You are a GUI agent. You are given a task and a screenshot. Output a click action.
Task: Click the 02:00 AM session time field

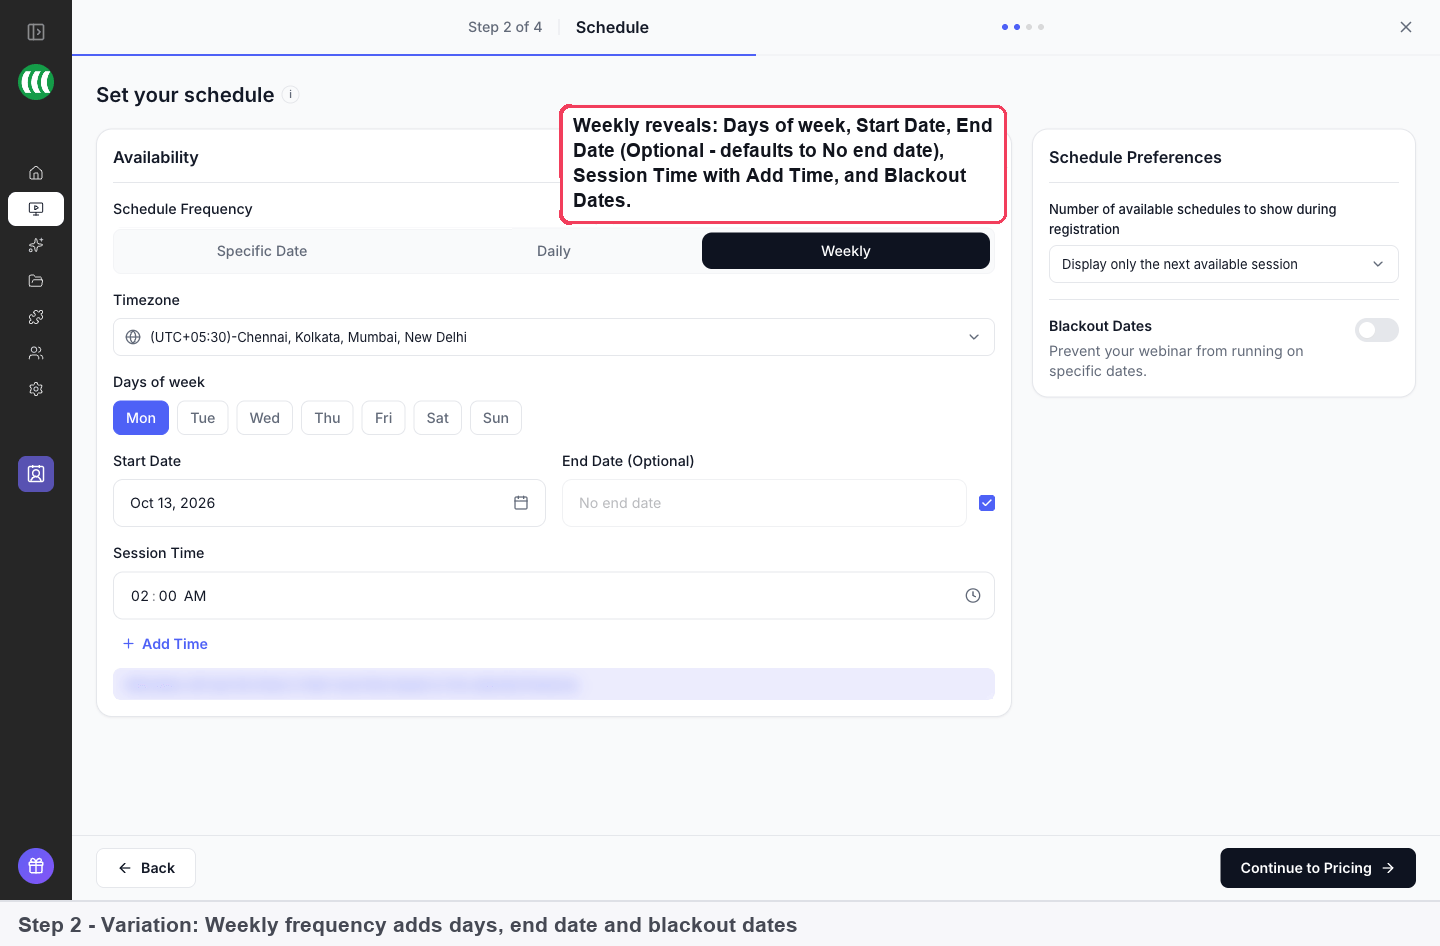click(x=554, y=596)
